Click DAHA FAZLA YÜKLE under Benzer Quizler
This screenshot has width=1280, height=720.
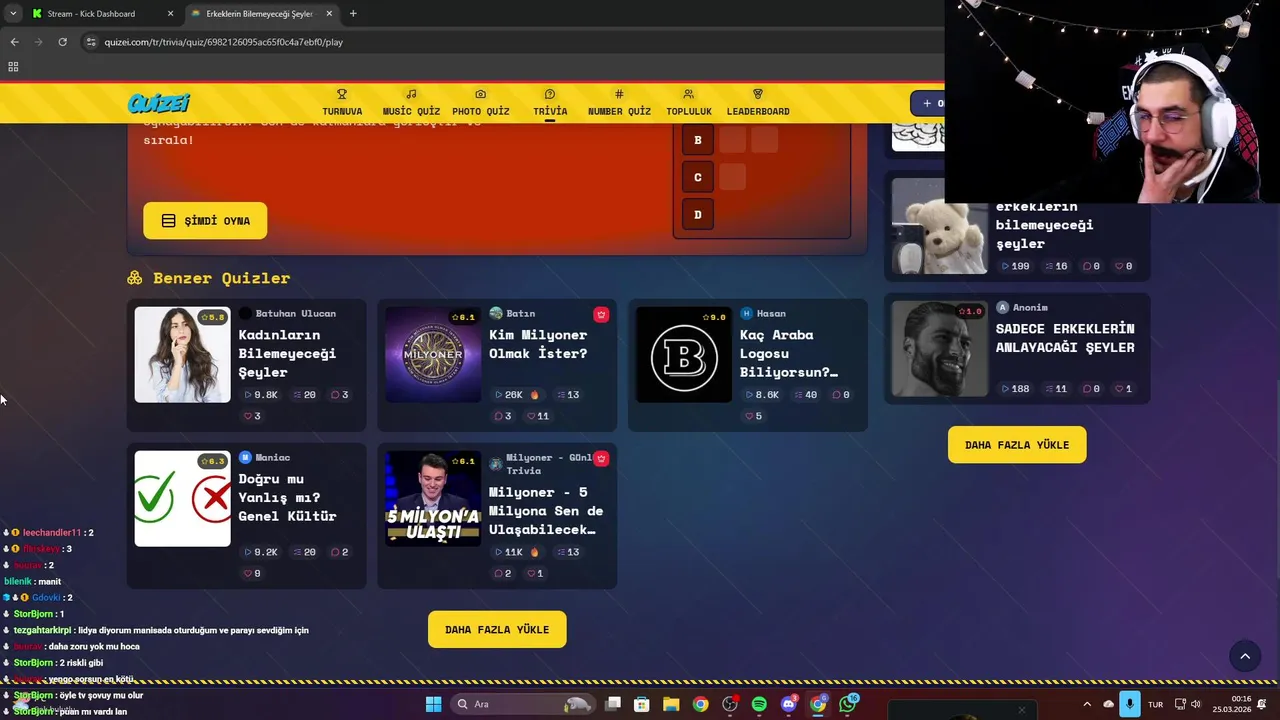point(497,630)
